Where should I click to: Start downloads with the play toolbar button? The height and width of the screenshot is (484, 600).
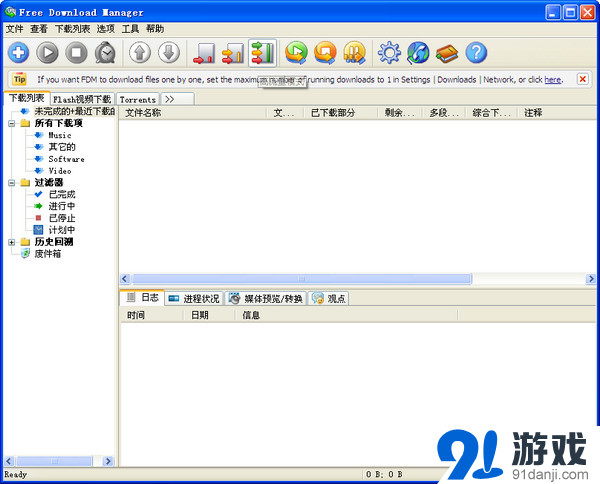click(47, 52)
